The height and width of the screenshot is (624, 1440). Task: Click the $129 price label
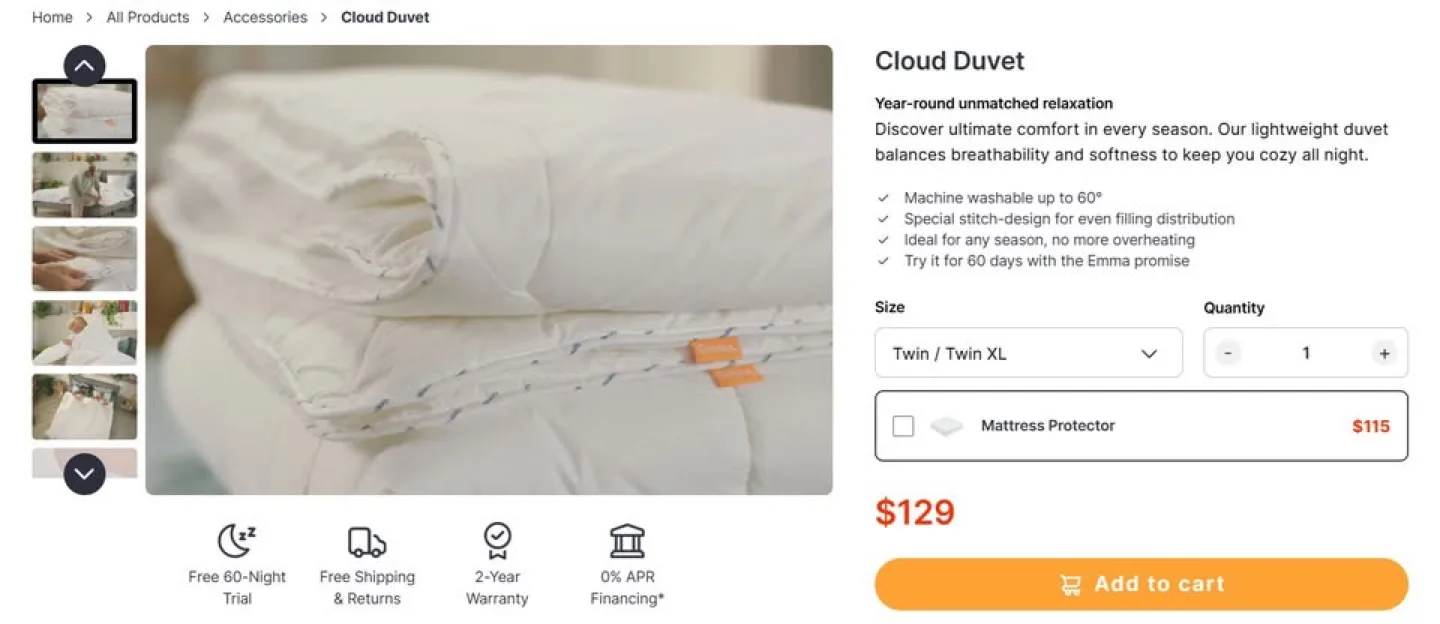point(916,512)
